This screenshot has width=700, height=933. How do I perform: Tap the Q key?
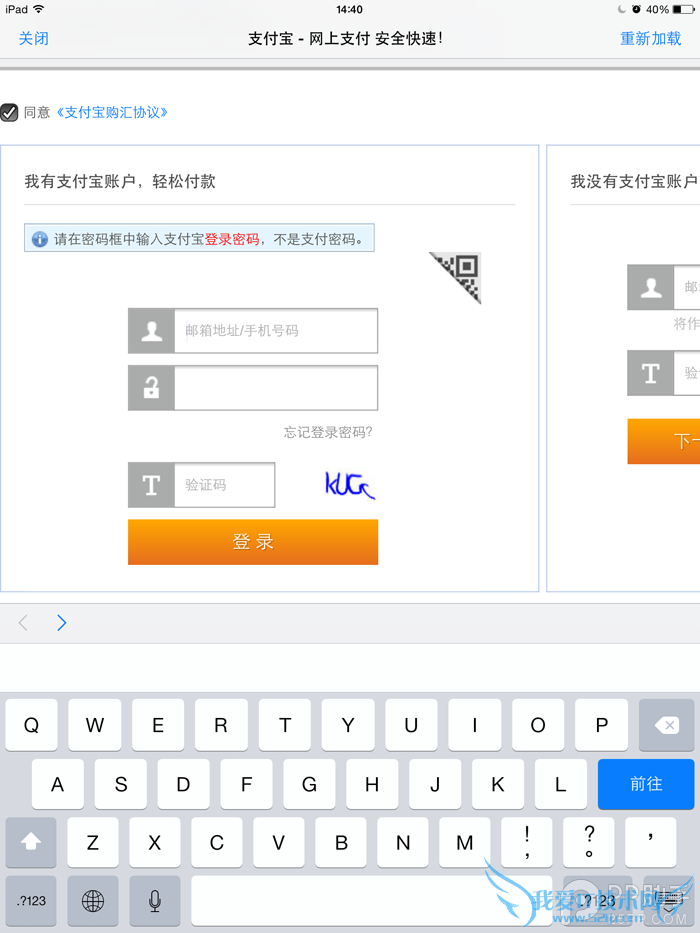click(x=32, y=725)
